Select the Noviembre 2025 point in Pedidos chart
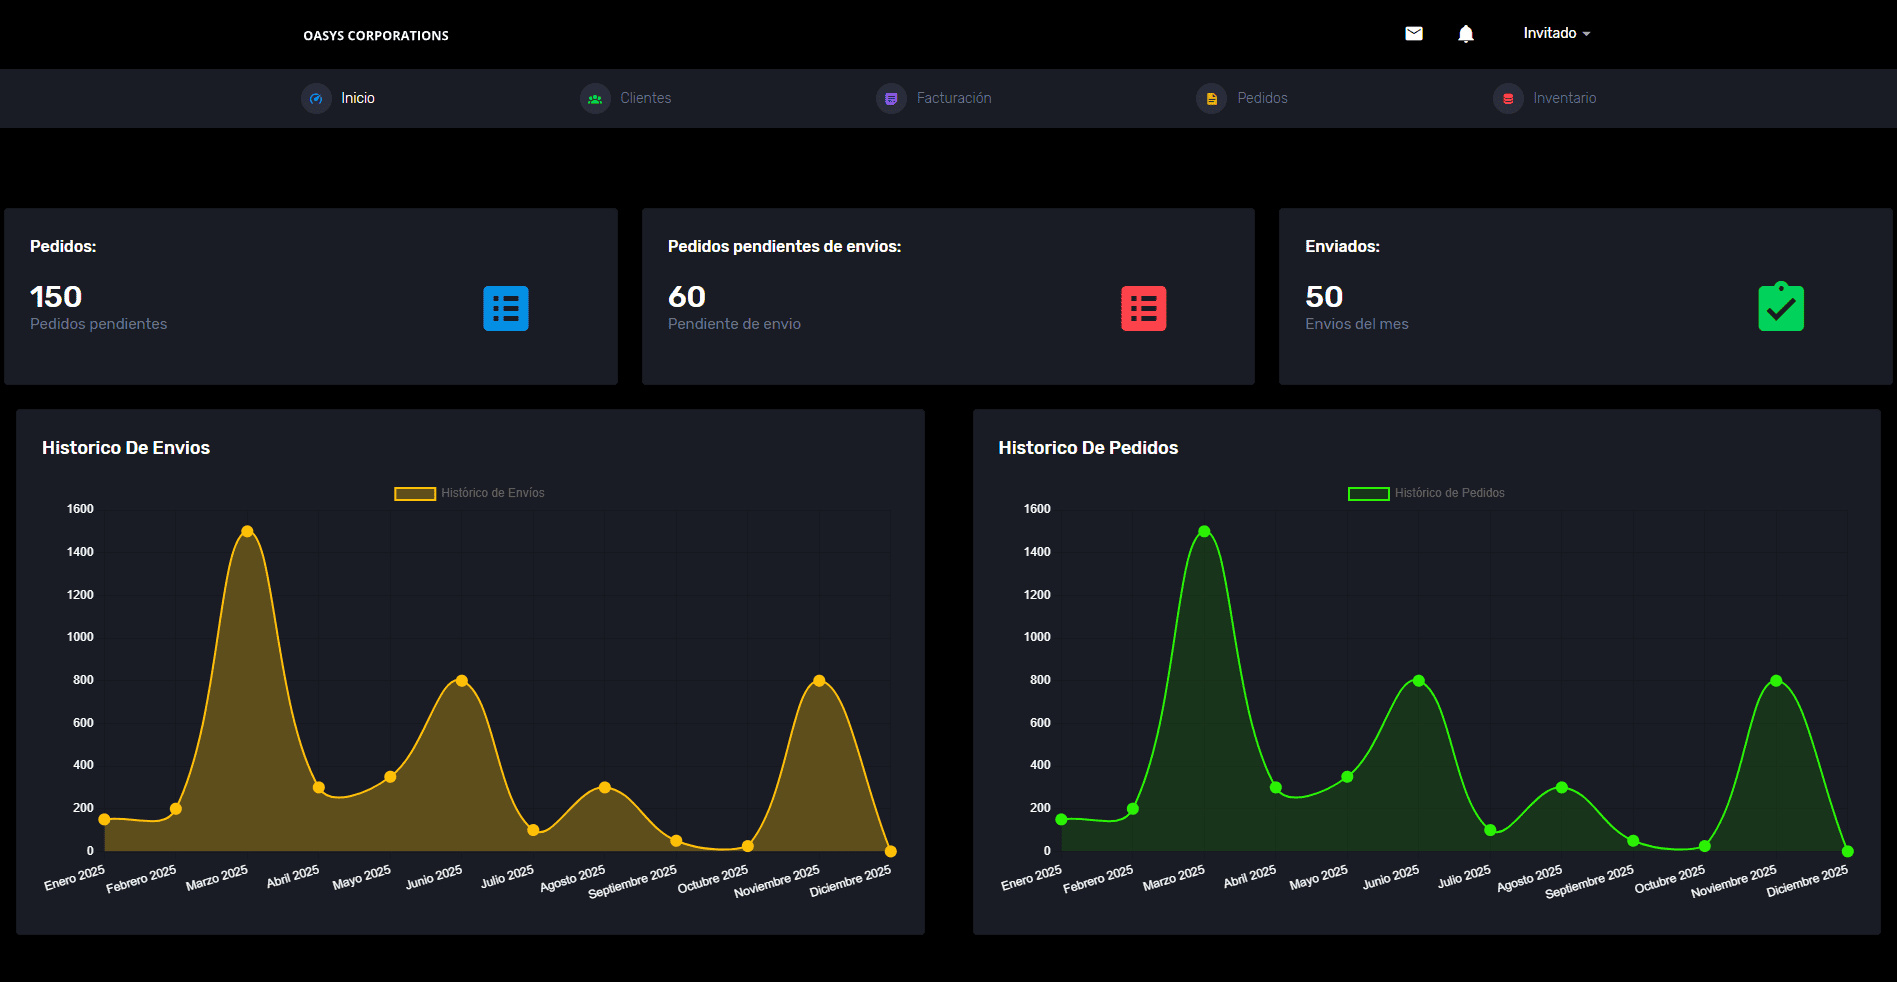 pos(1776,681)
